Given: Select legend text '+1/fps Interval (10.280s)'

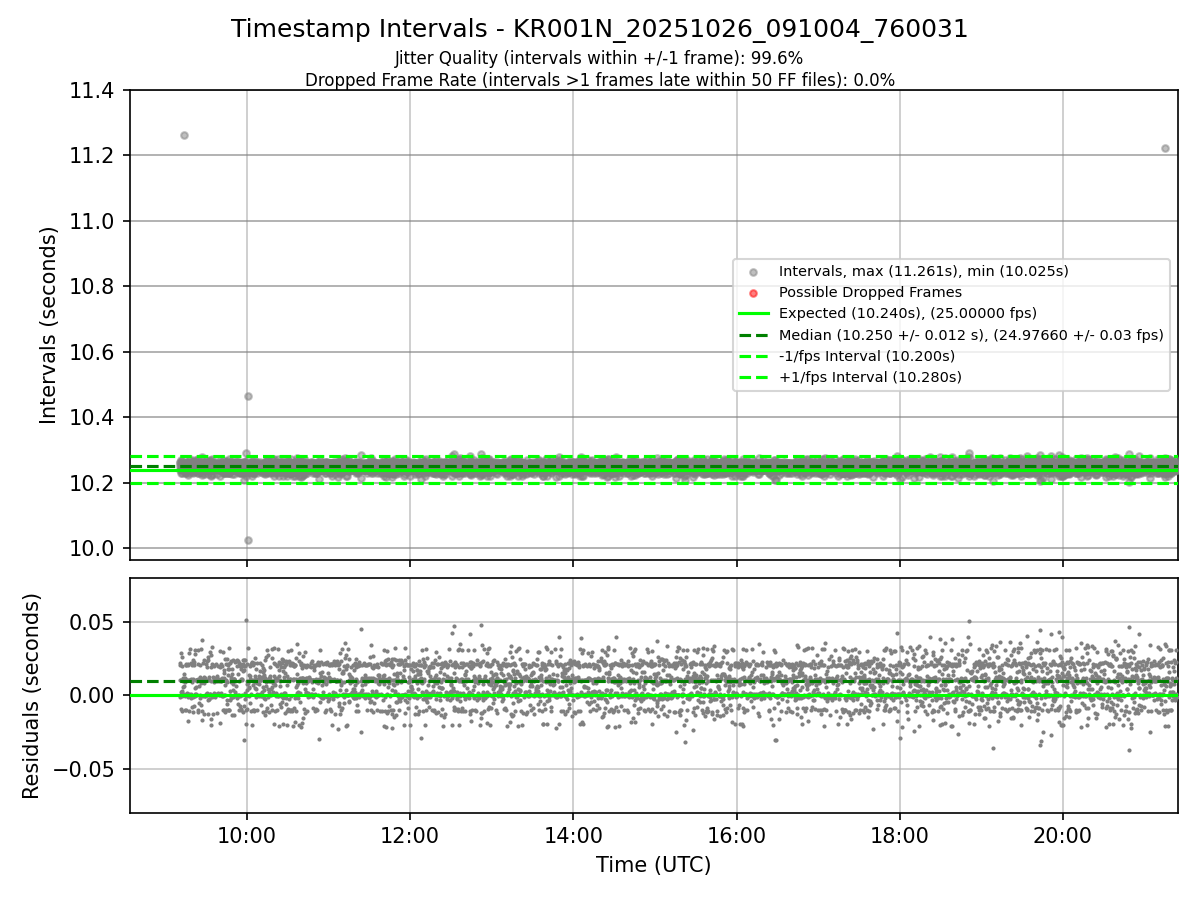Looking at the screenshot, I should coord(870,377).
